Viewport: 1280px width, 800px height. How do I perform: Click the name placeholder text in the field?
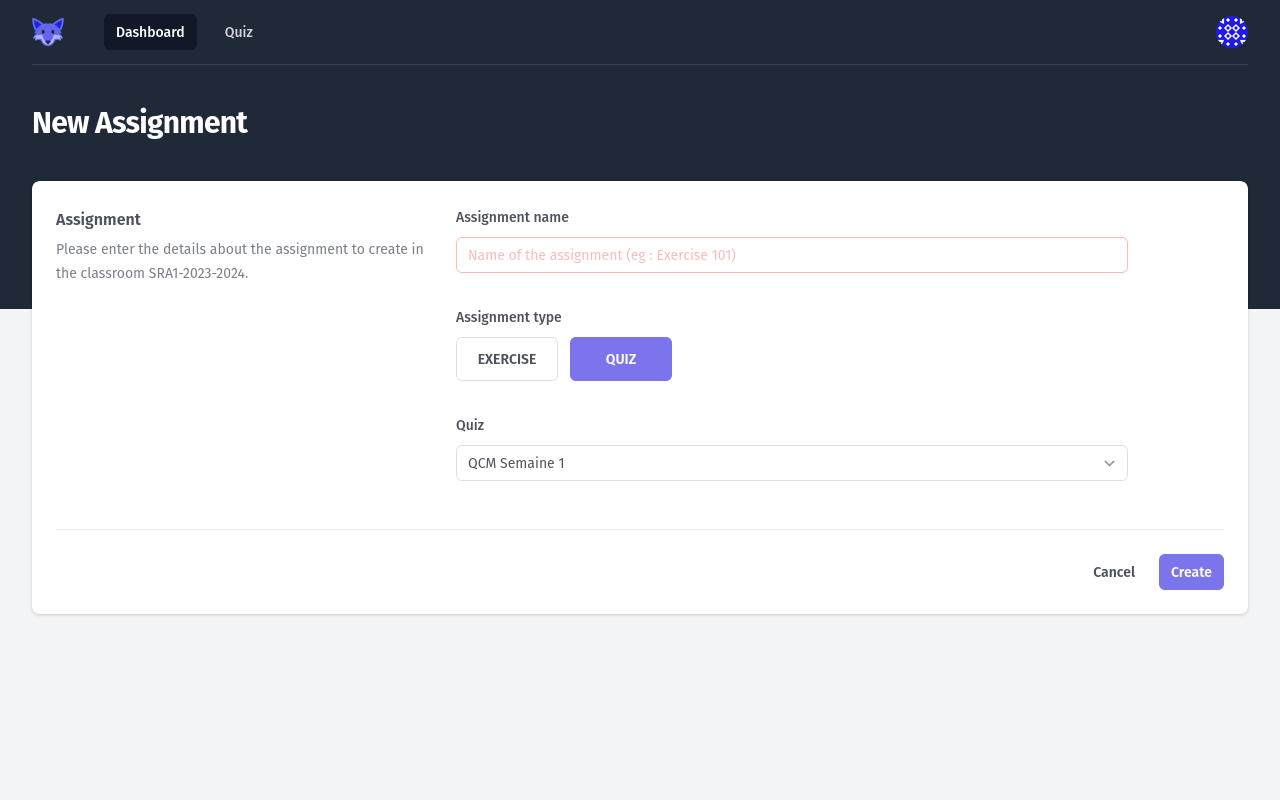pos(601,255)
